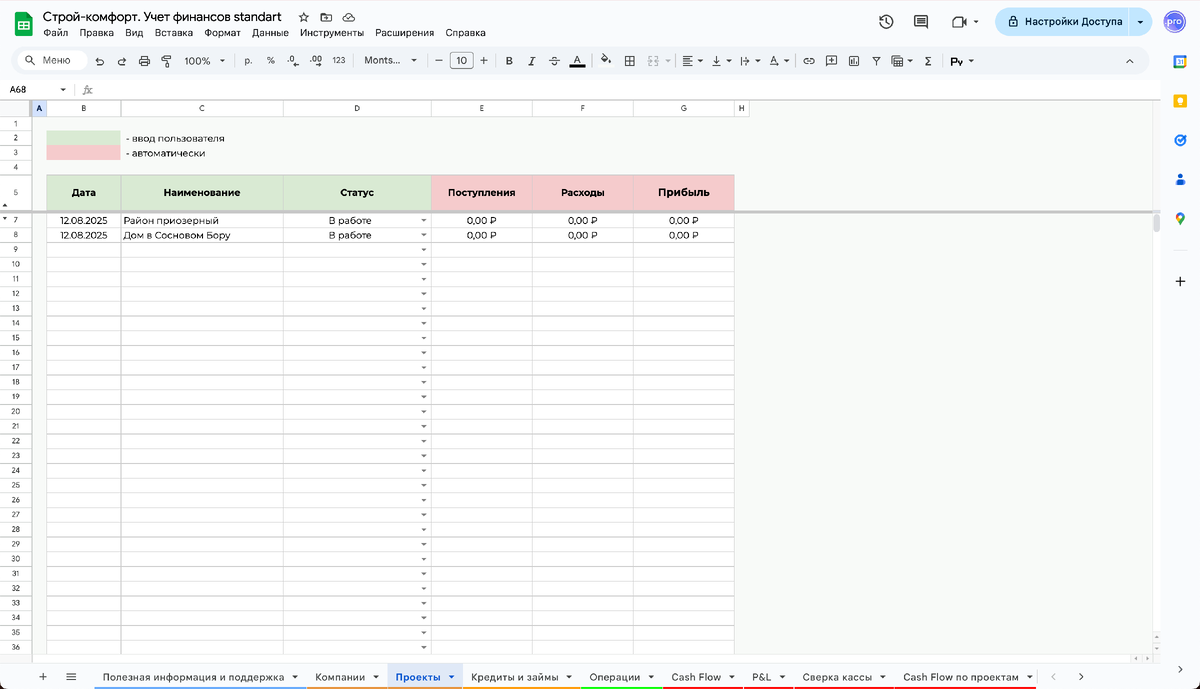Open the Вставка menu

click(x=174, y=33)
